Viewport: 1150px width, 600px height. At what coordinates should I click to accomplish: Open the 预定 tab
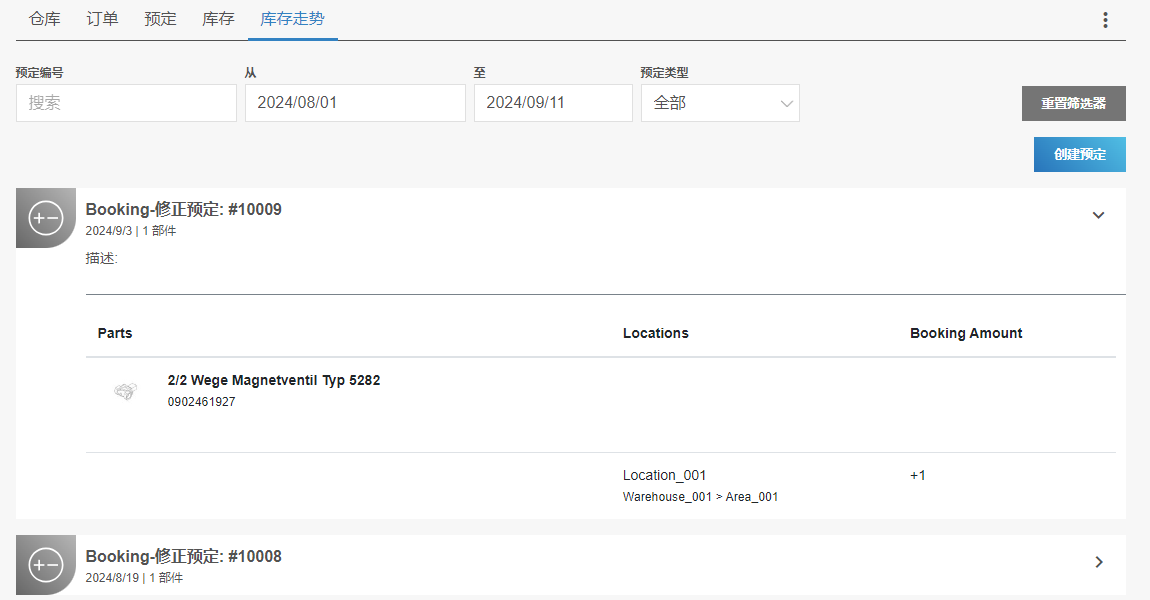[160, 19]
